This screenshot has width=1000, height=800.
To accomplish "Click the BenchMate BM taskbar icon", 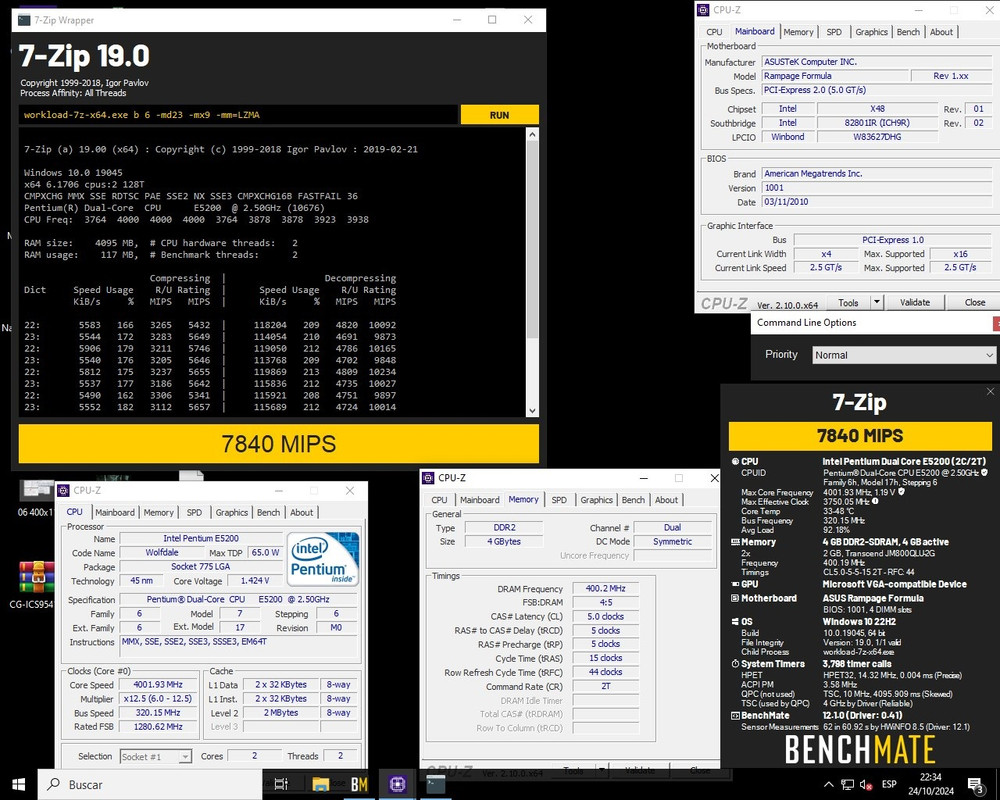I will [x=359, y=784].
